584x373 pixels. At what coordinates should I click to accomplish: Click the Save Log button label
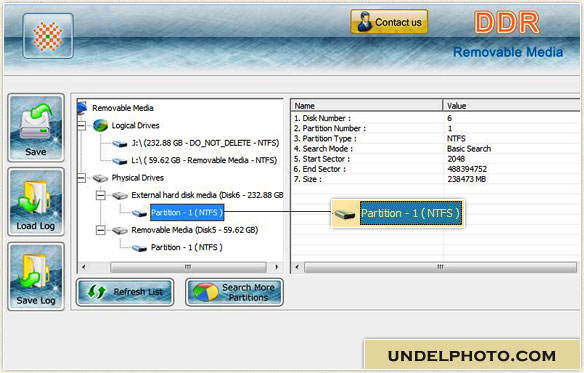click(x=36, y=300)
